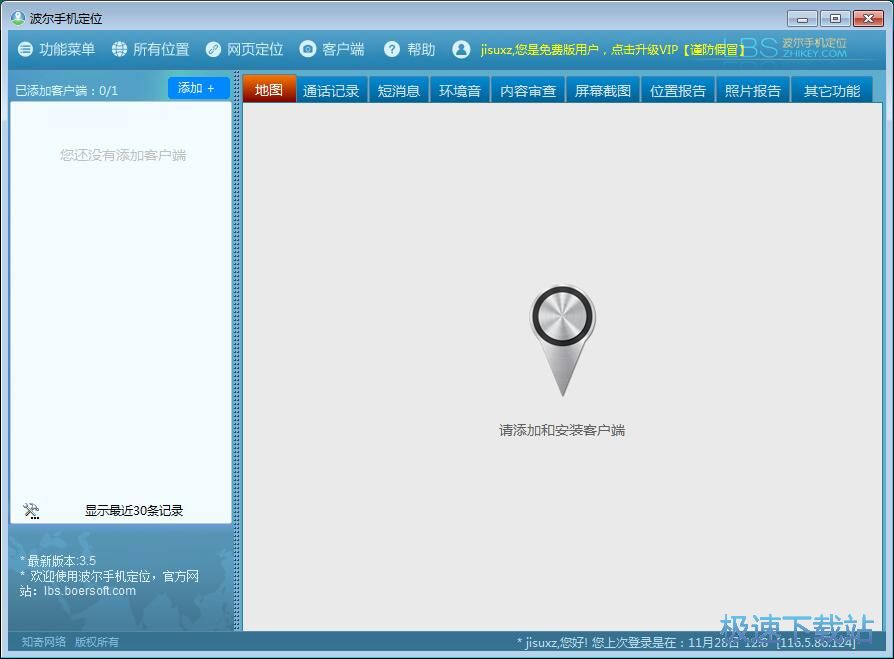Open the 功能菜单 menu icon
Screen dimensions: 894x659
(x=25, y=50)
